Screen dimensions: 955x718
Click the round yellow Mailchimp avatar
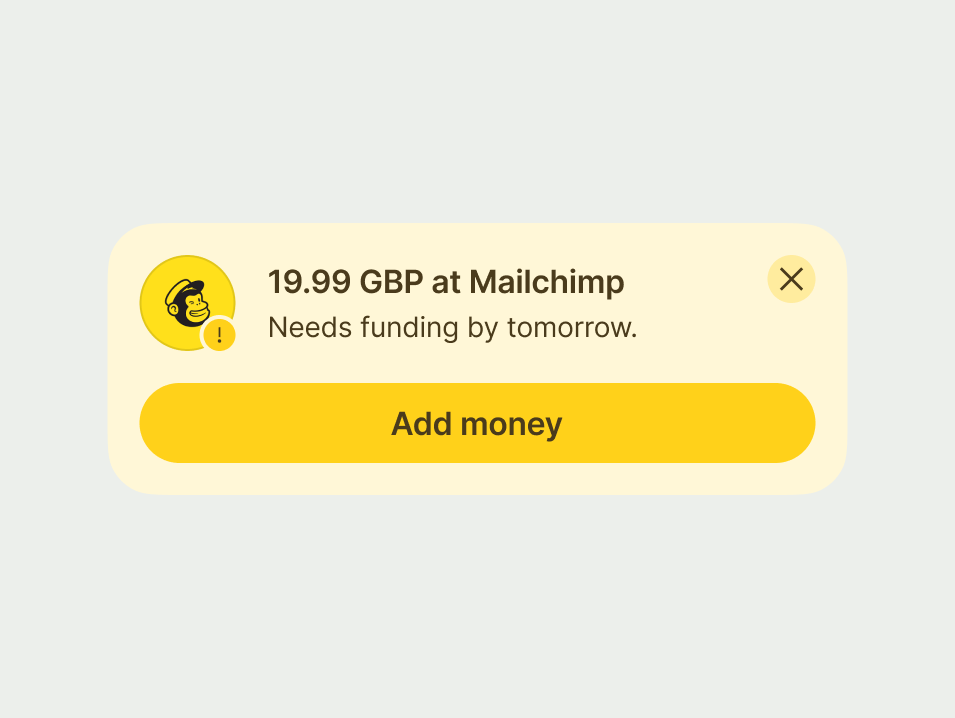pos(188,303)
